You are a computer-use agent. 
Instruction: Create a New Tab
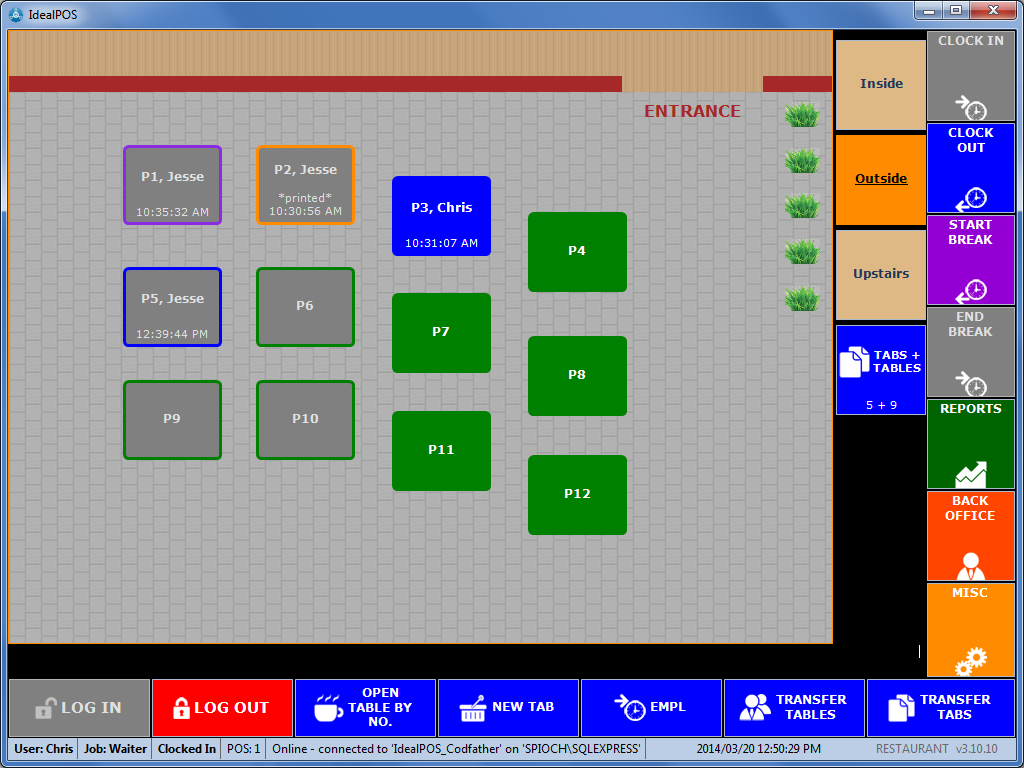click(508, 708)
